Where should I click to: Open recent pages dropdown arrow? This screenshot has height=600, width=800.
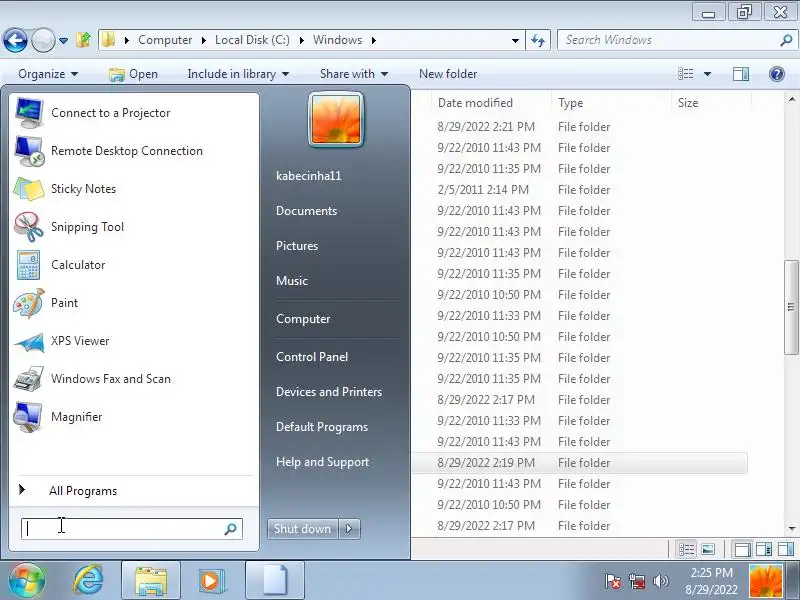(x=63, y=40)
